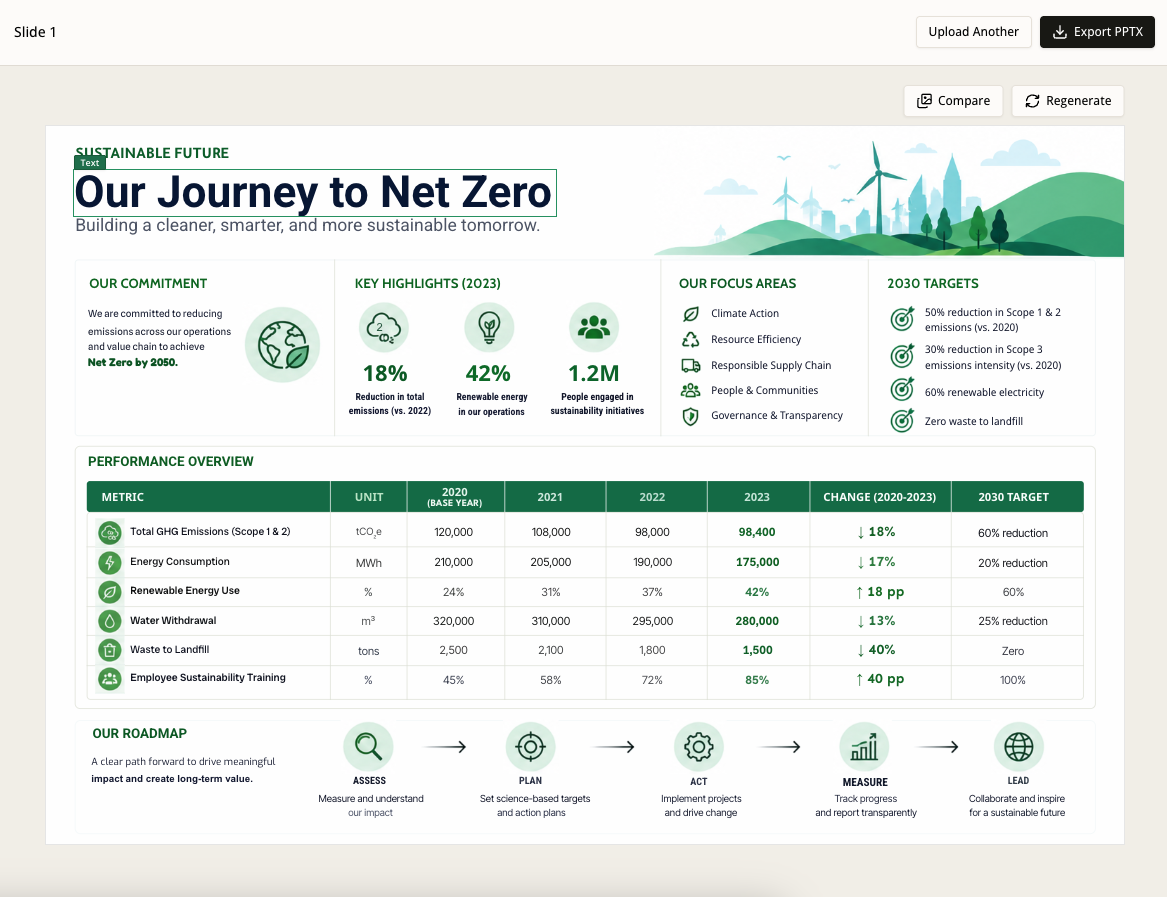The height and width of the screenshot is (897, 1167).
Task: Click target icon beside 30% reduction Scope 3
Action: (x=902, y=355)
